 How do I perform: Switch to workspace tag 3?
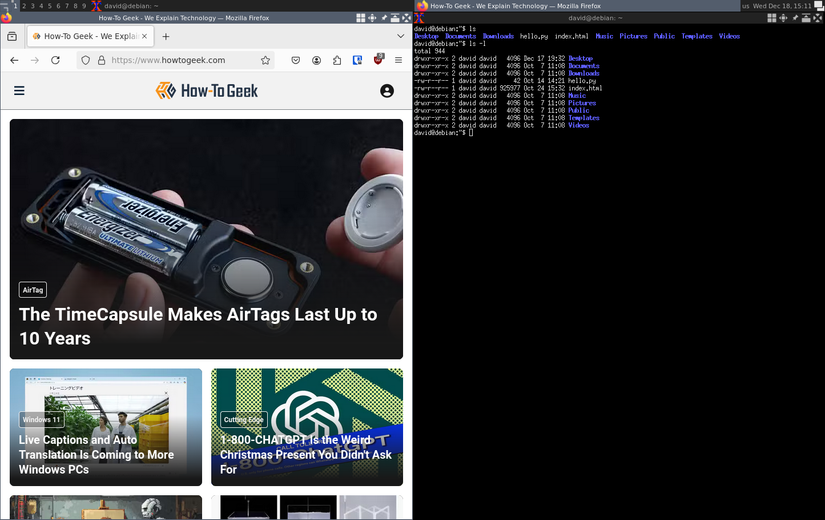33,6
